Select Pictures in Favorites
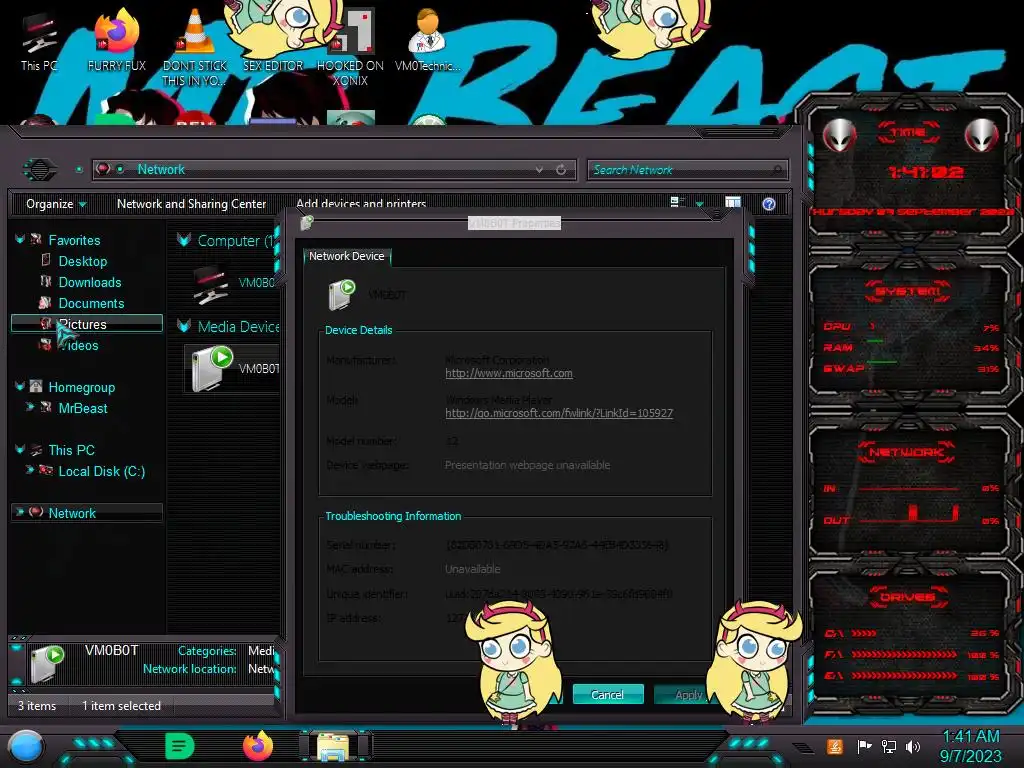Image resolution: width=1024 pixels, height=768 pixels. (87, 324)
